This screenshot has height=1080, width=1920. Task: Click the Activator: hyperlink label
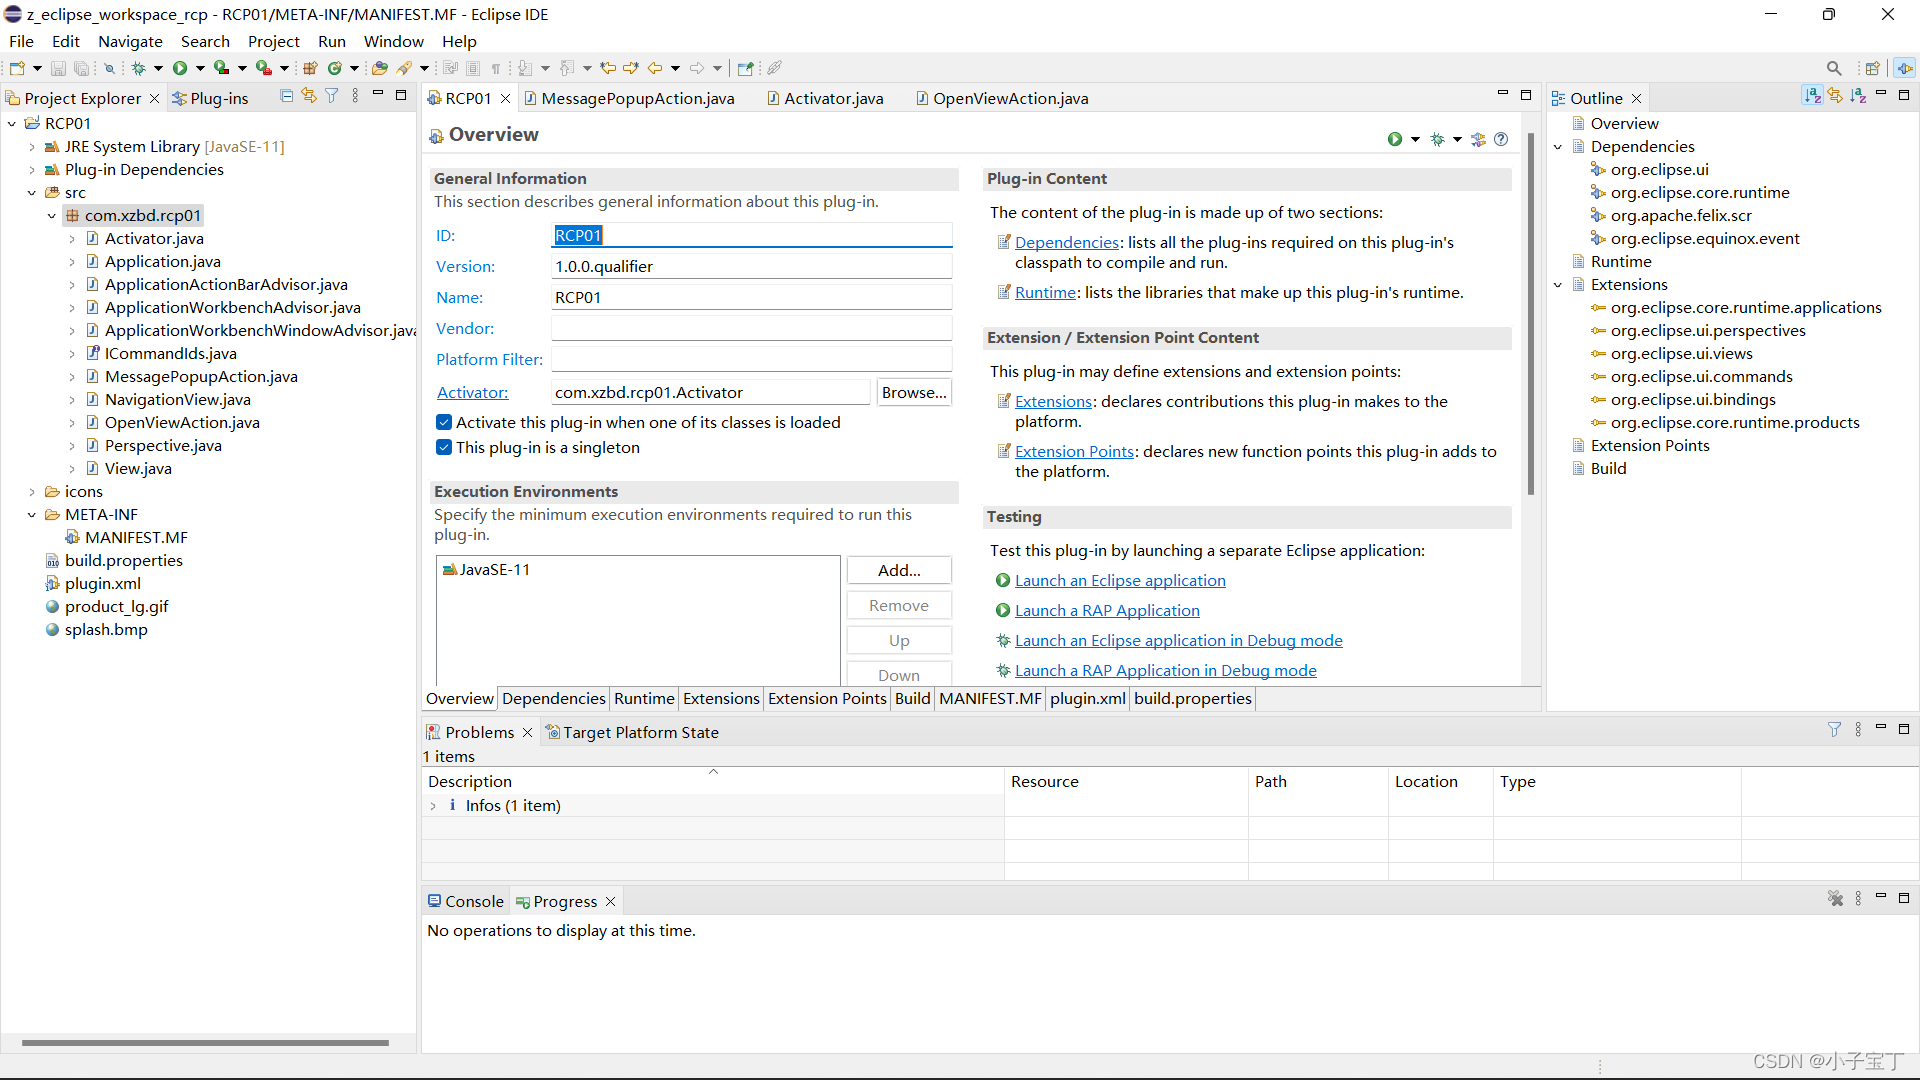473,392
